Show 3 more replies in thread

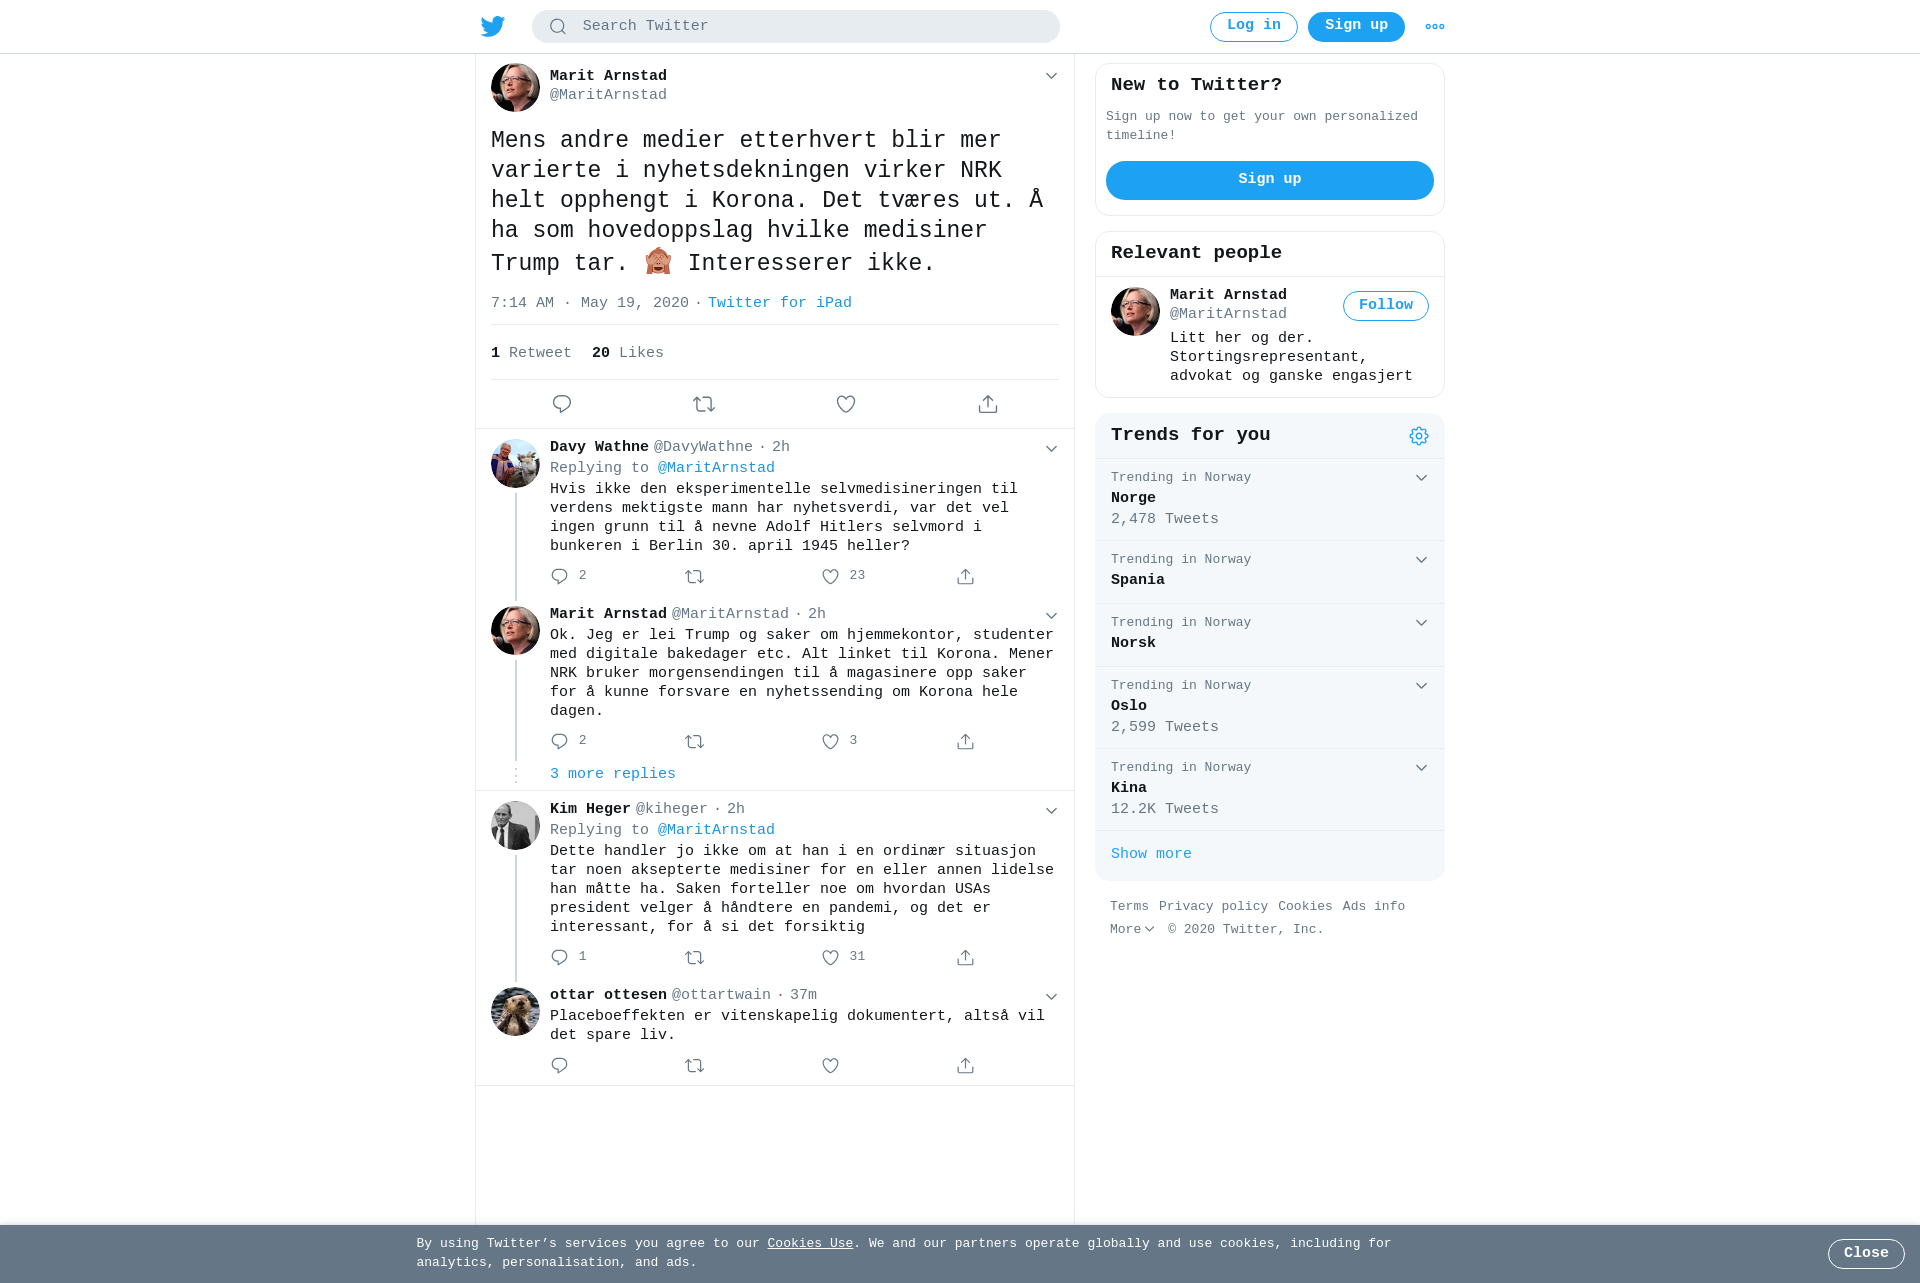[x=613, y=774]
